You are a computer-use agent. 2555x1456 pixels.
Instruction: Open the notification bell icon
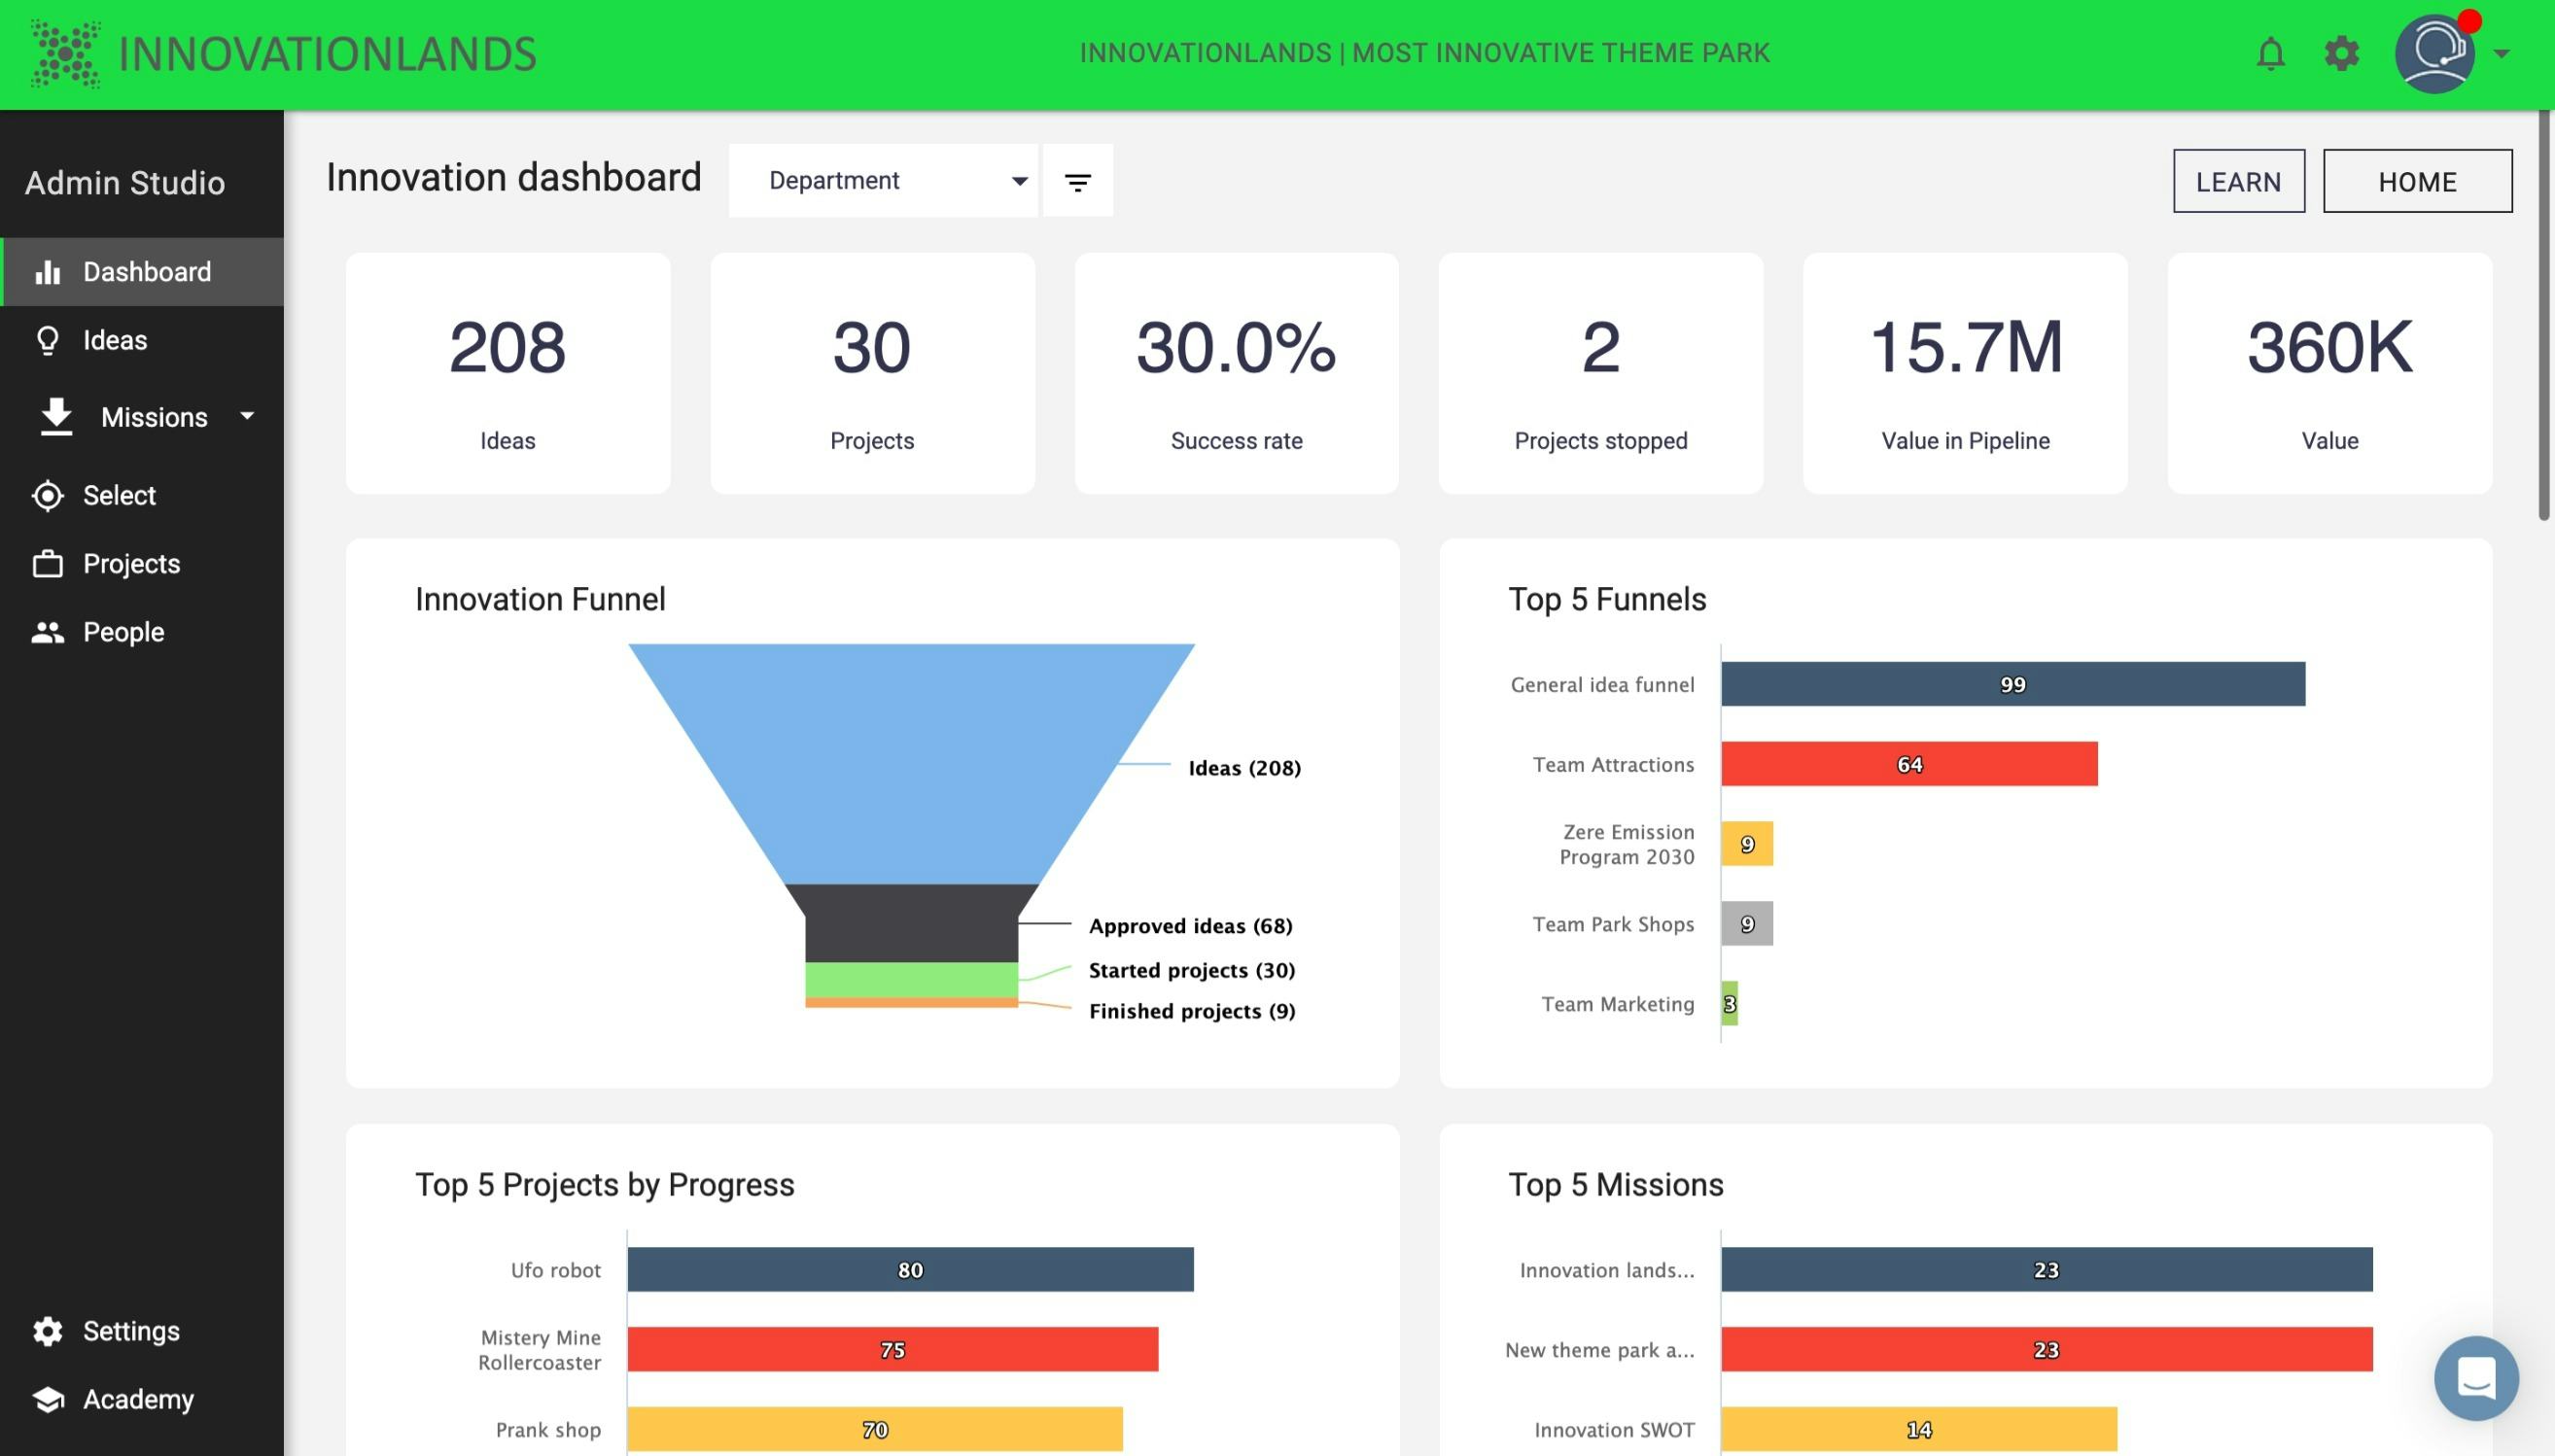tap(2269, 53)
